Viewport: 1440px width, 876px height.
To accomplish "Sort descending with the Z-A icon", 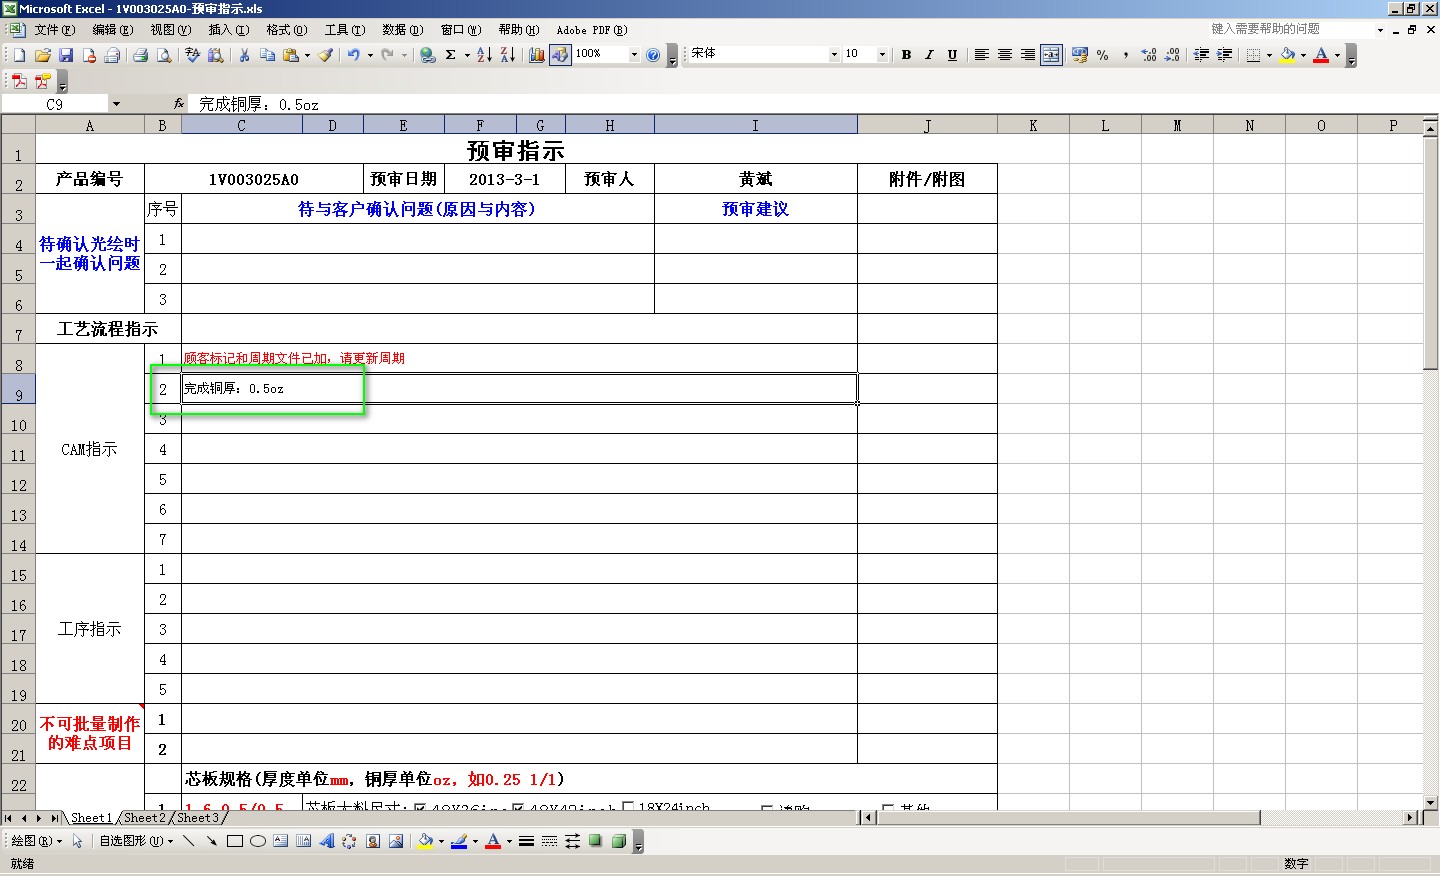I will pos(508,55).
